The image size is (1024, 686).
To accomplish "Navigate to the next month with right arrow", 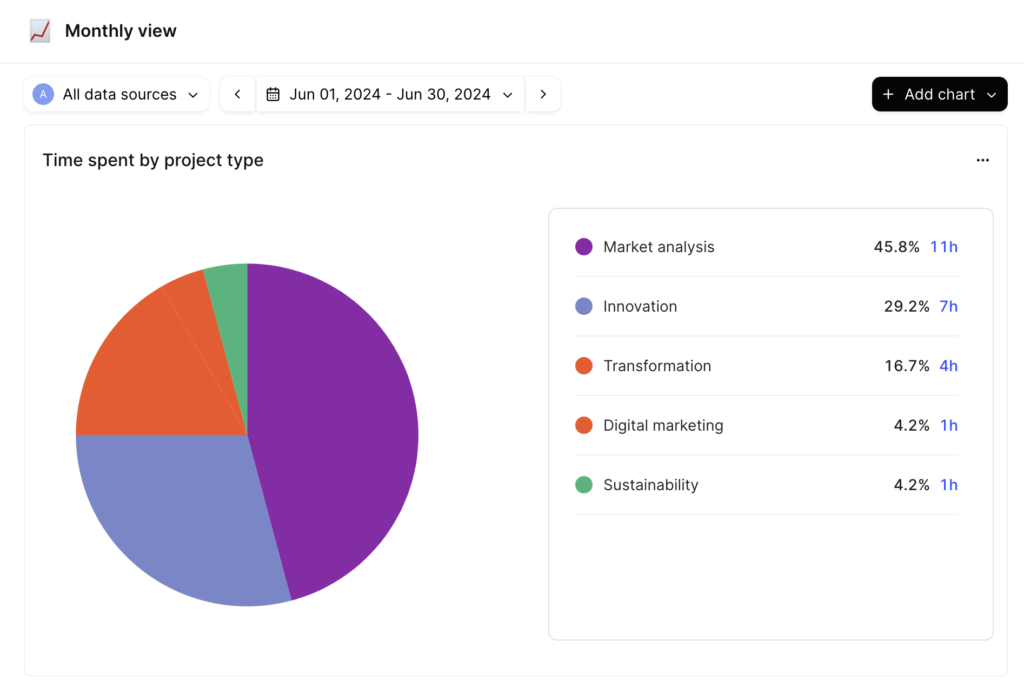I will tap(543, 93).
